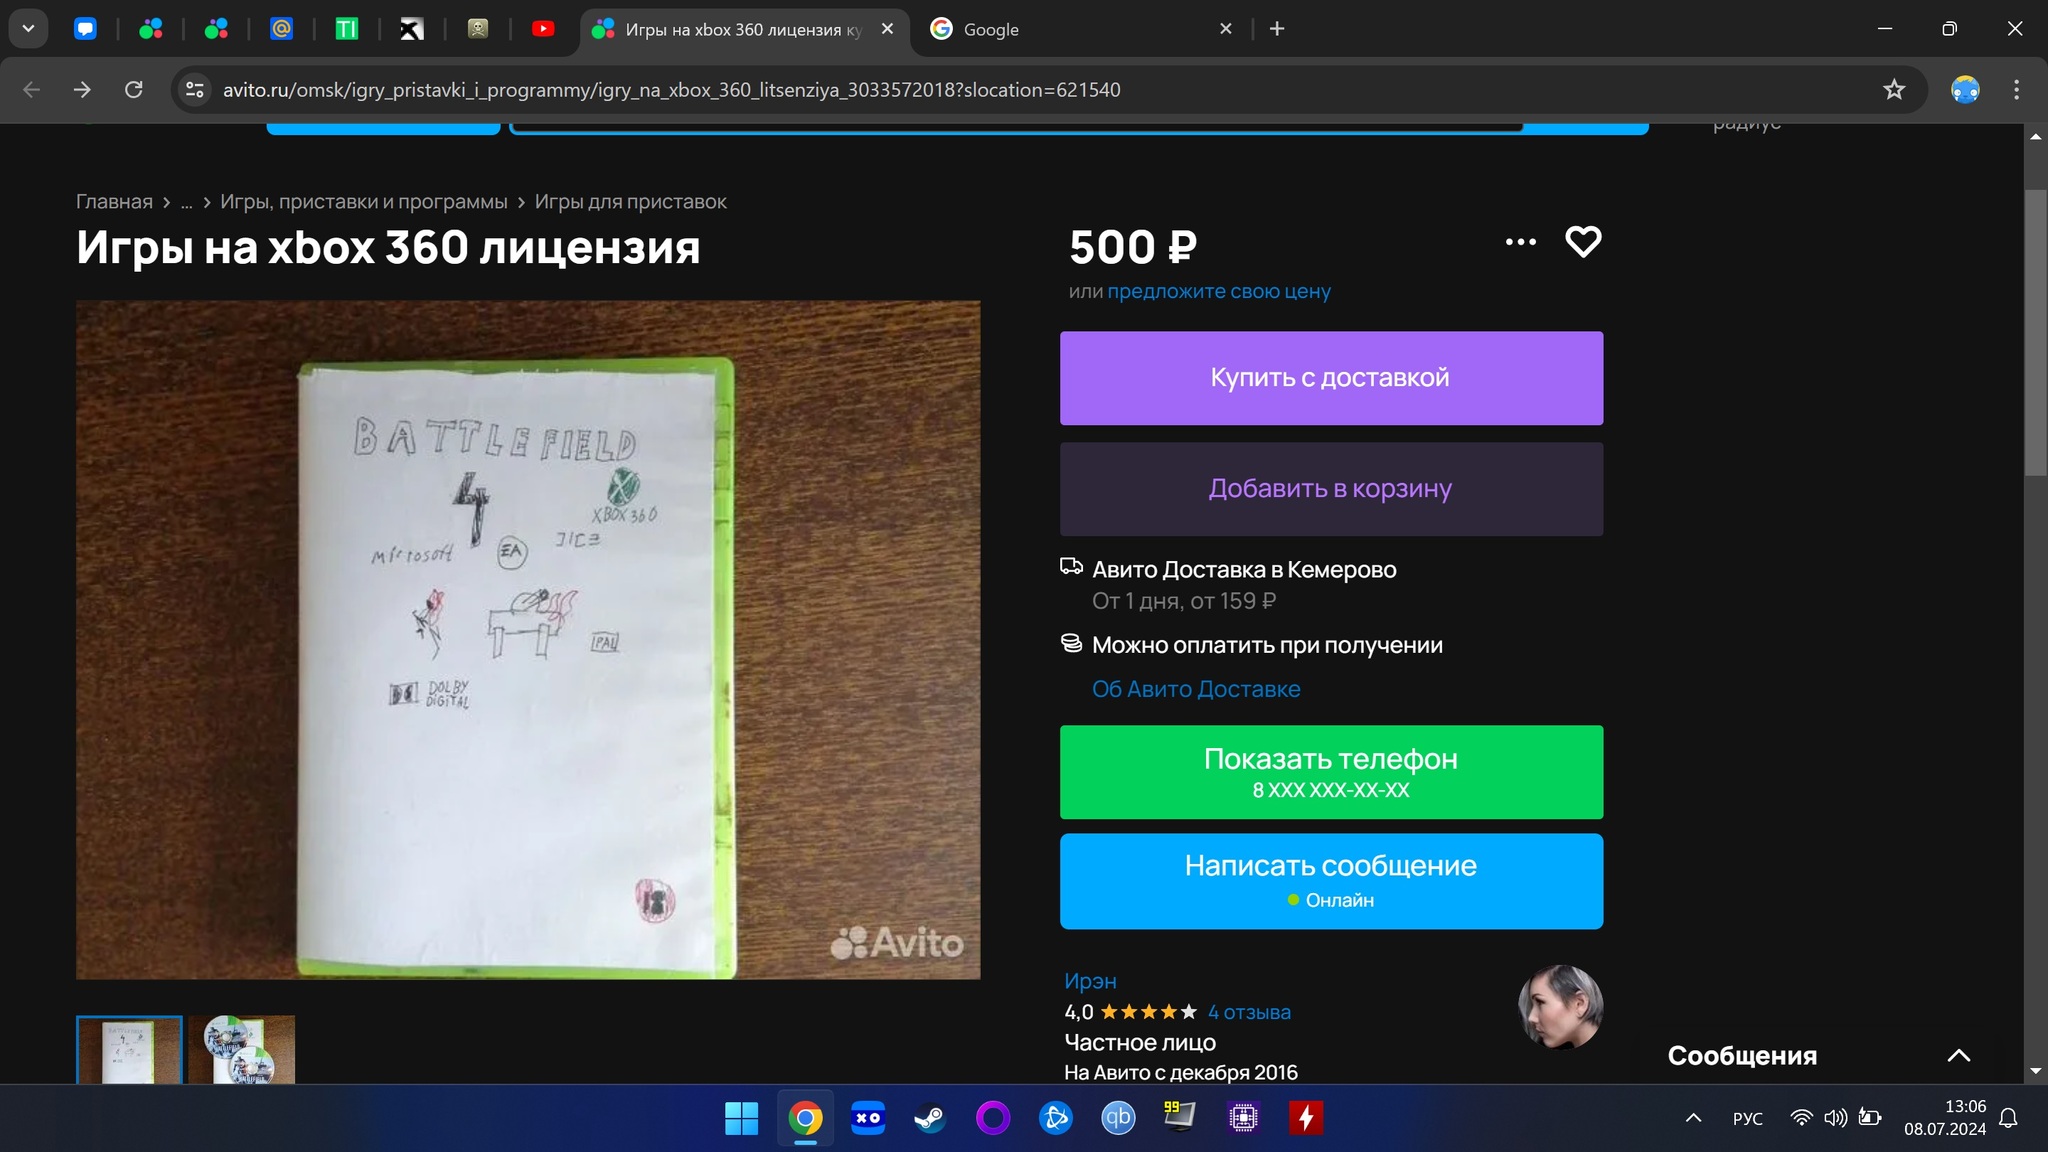Open the red lightning app in taskbar

tap(1305, 1118)
